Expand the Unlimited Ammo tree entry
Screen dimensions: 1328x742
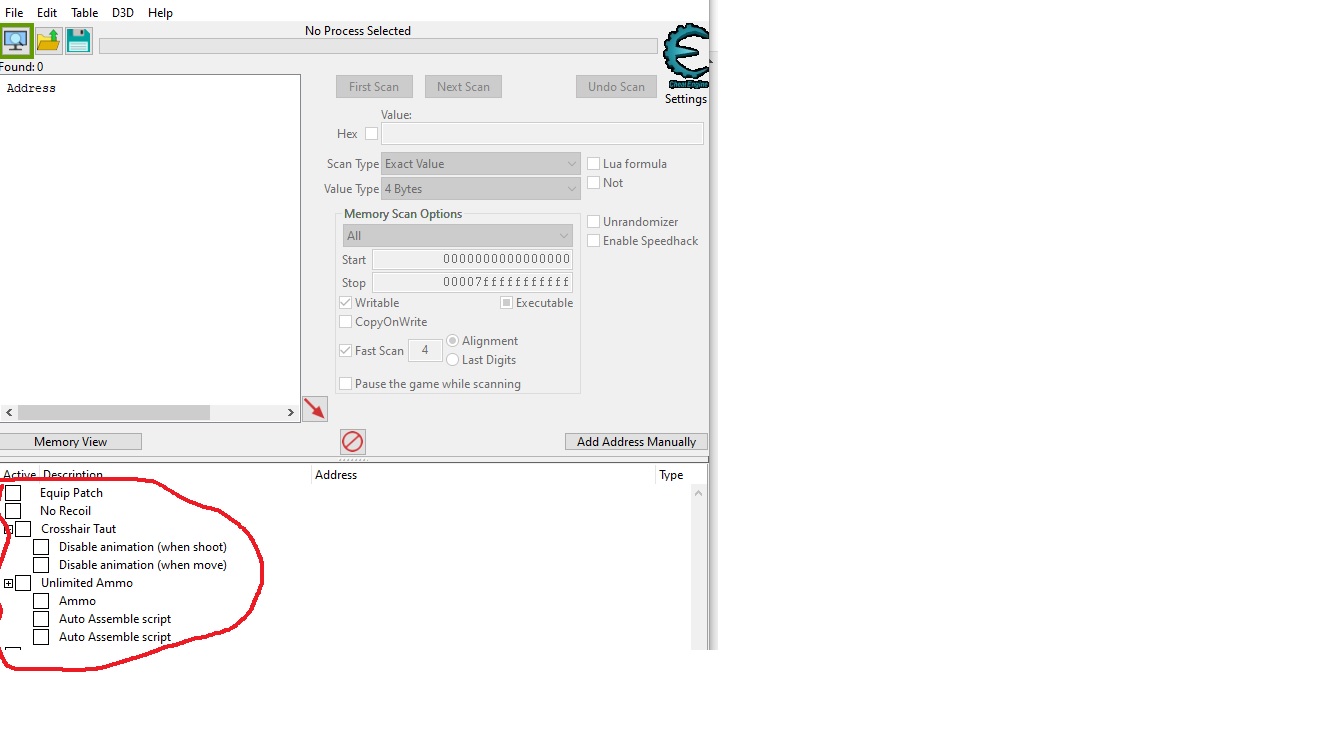(x=8, y=583)
